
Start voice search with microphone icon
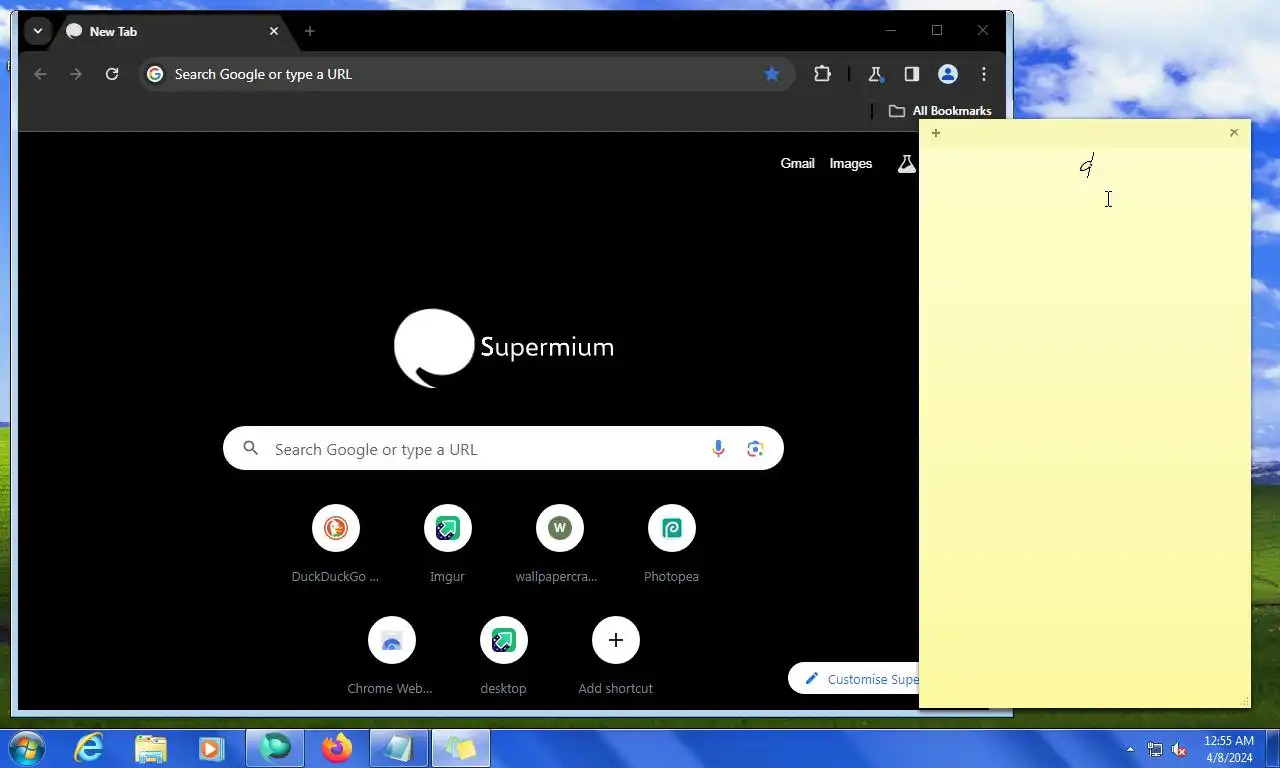(718, 449)
